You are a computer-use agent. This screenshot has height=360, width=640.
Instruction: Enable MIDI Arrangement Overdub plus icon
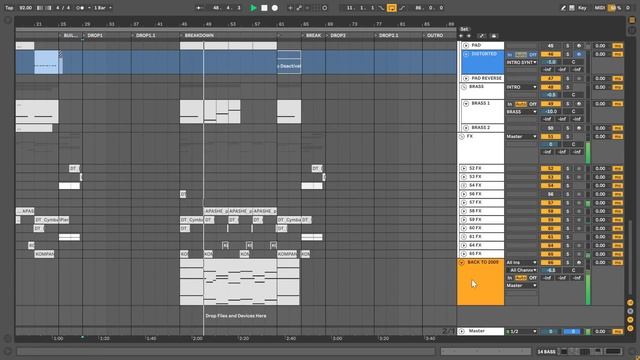(290, 8)
